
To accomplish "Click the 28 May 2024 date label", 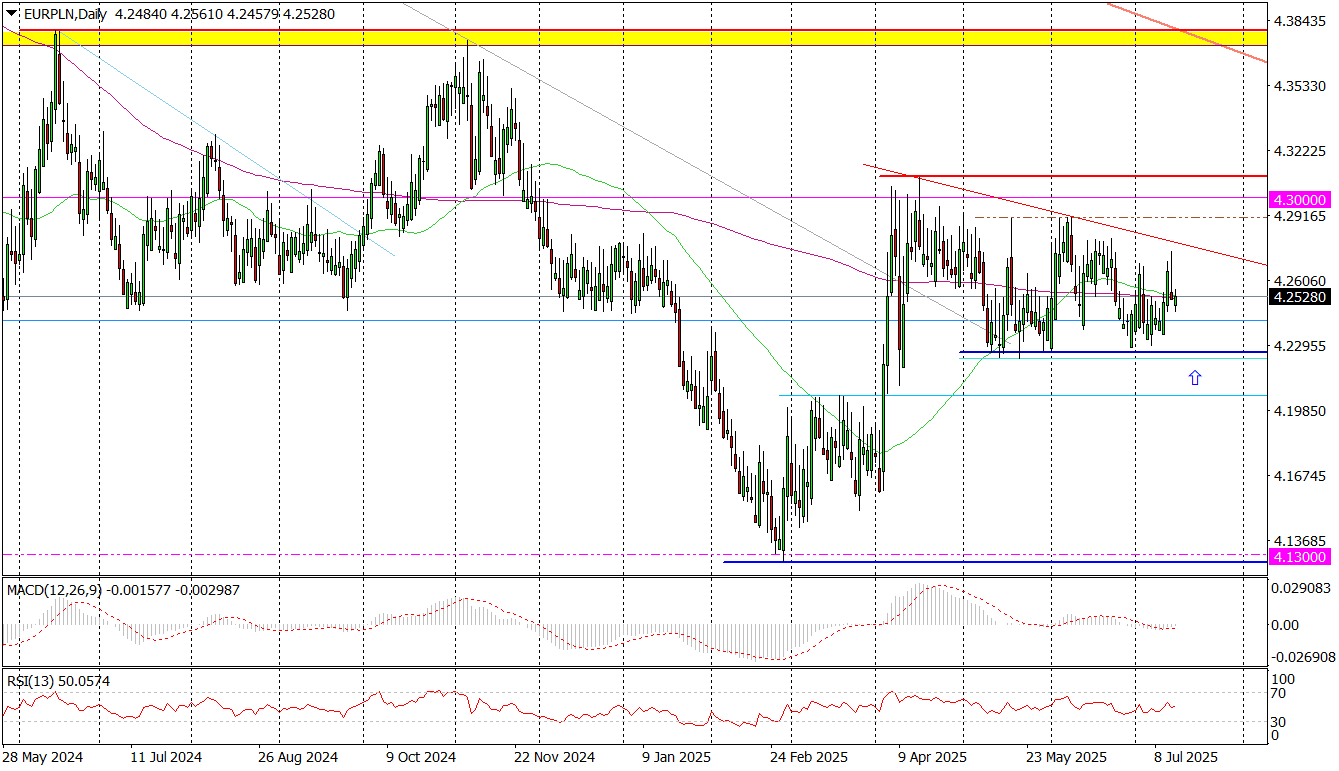I will click(x=43, y=757).
